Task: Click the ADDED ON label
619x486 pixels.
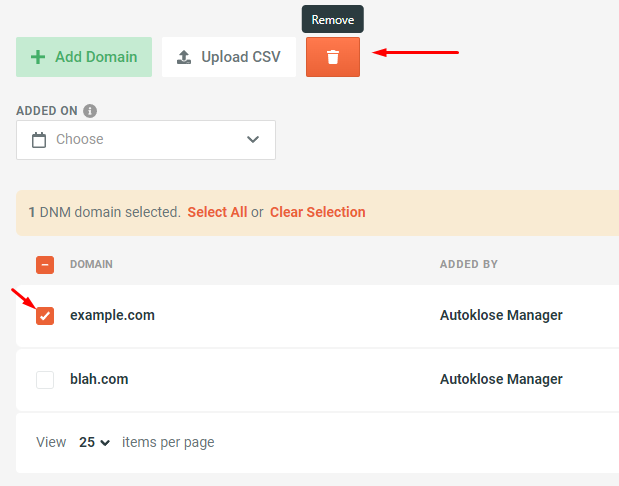Action: [x=47, y=111]
